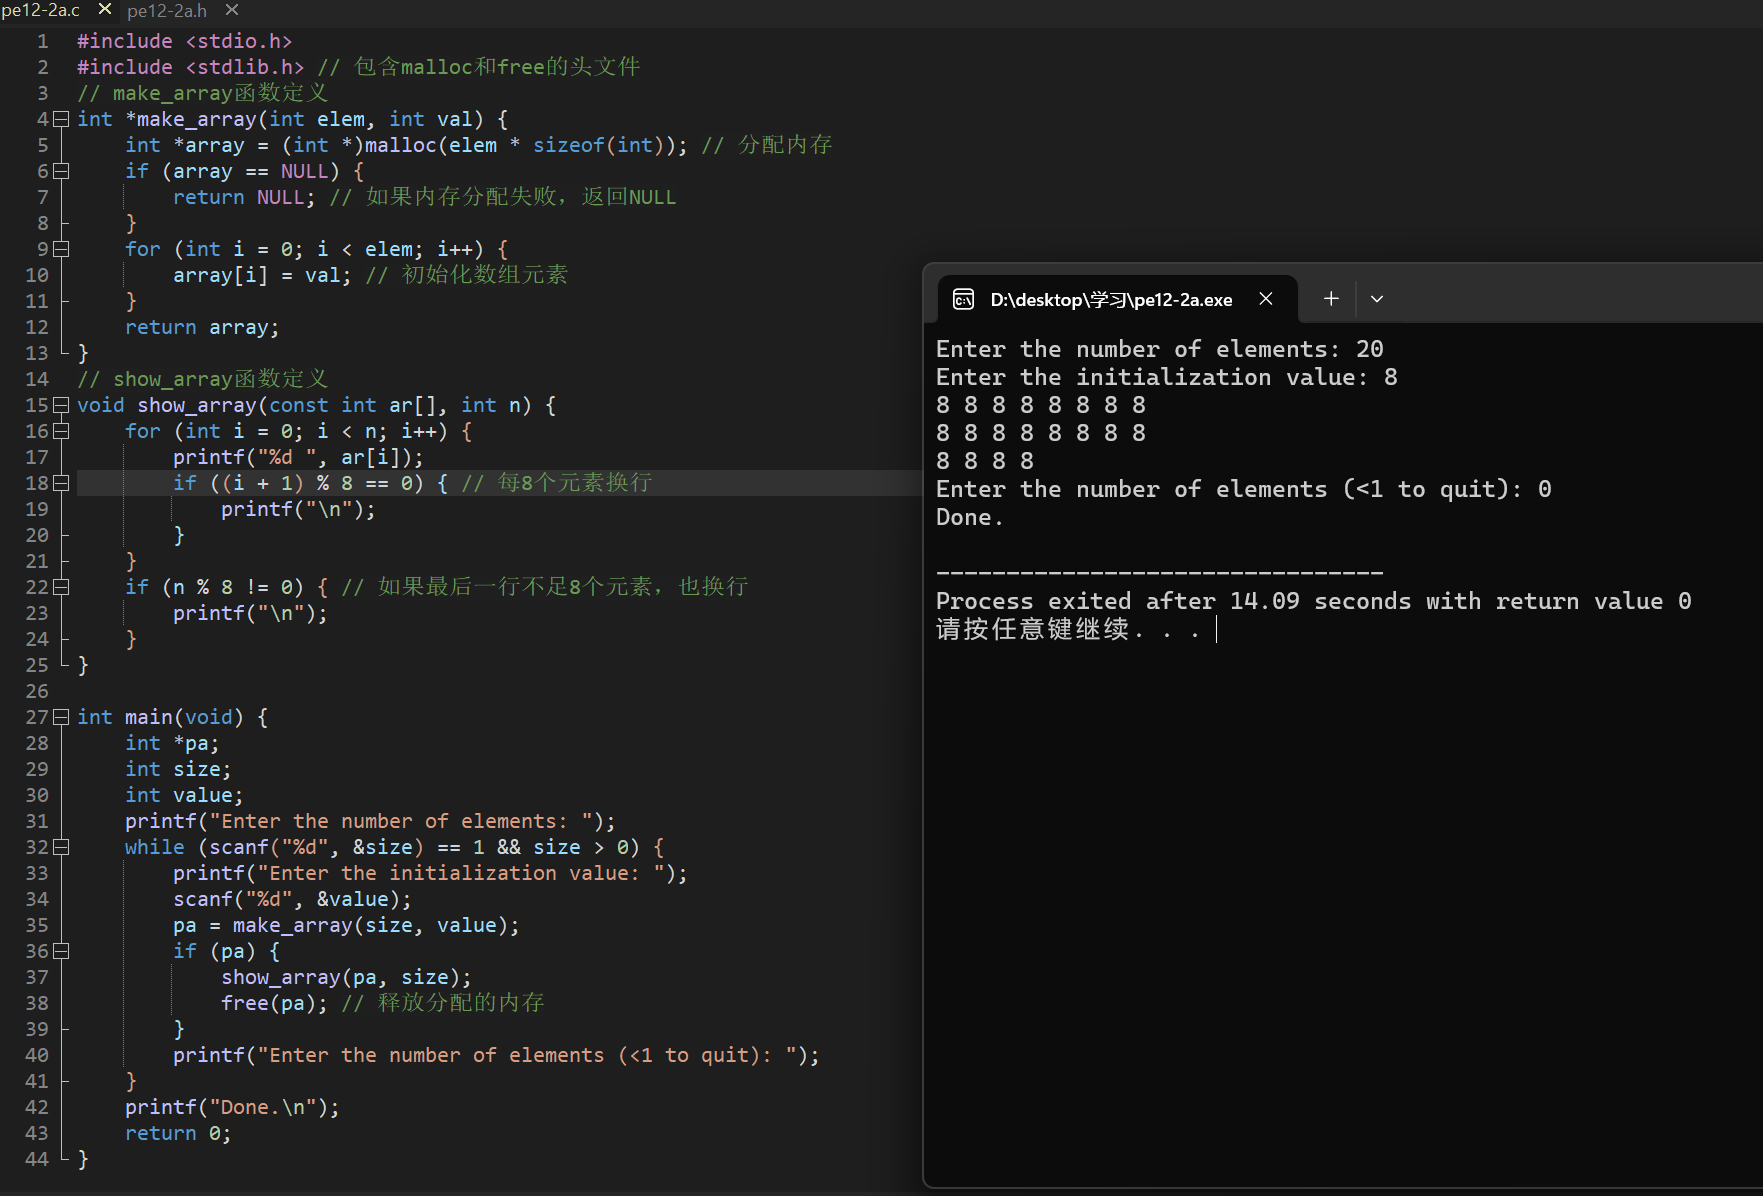
Task: Click 'printf("Done.\n");' on line 42
Action: pos(232,1107)
